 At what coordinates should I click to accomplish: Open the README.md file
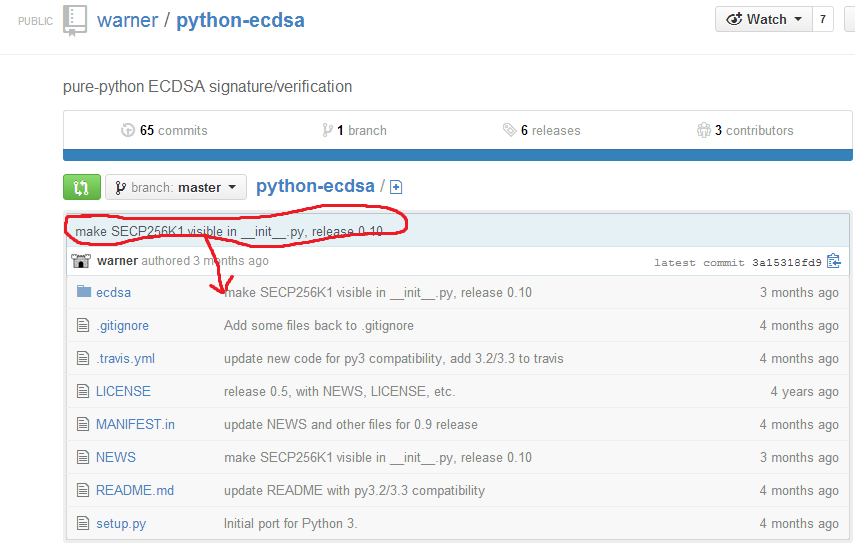coord(135,491)
